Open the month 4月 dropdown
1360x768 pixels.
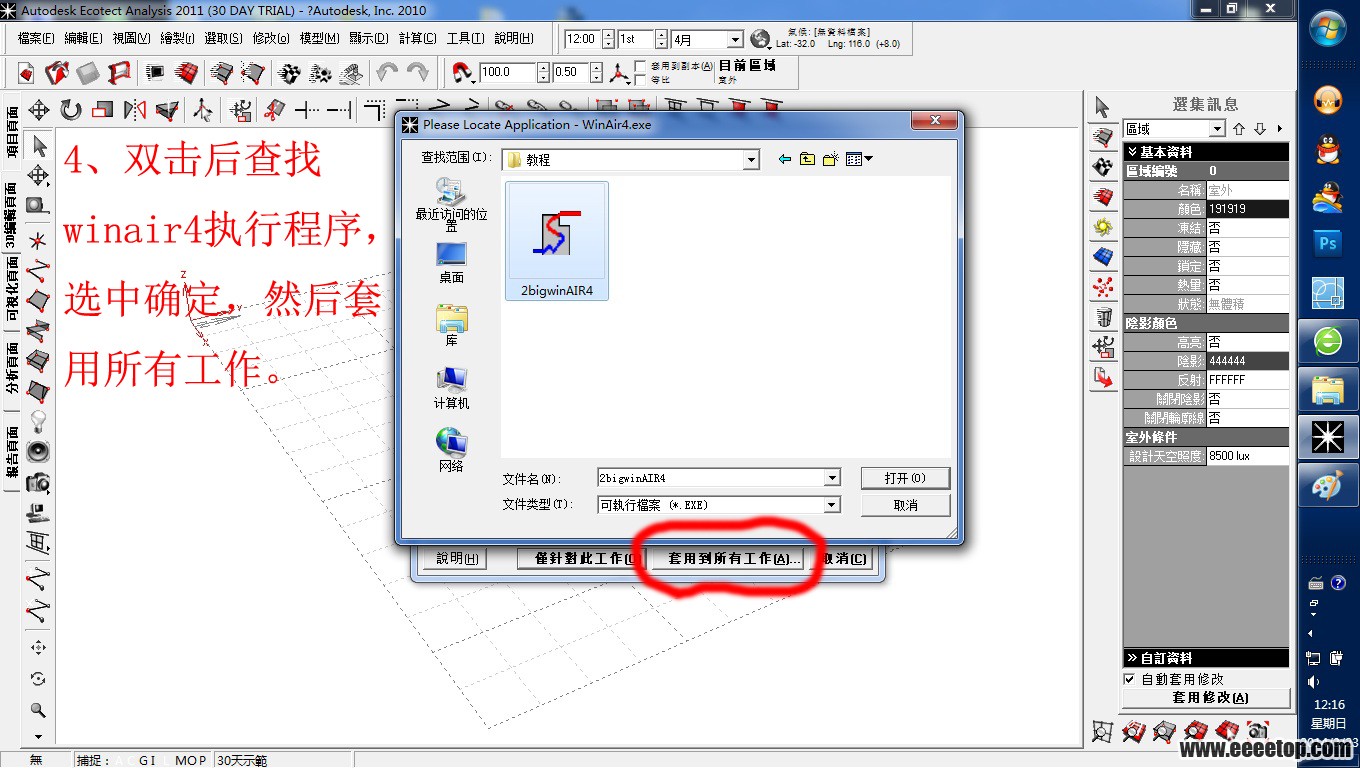[x=735, y=39]
